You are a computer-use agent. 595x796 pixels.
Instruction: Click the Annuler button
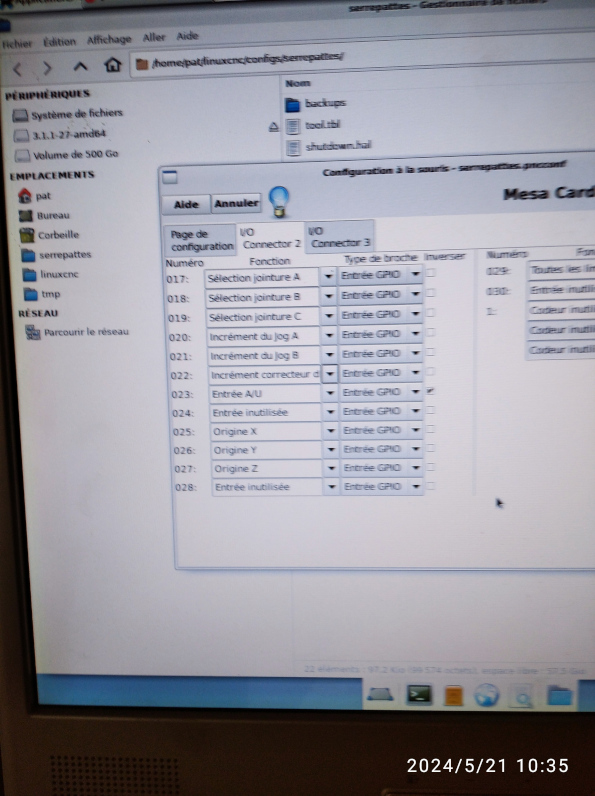point(236,203)
